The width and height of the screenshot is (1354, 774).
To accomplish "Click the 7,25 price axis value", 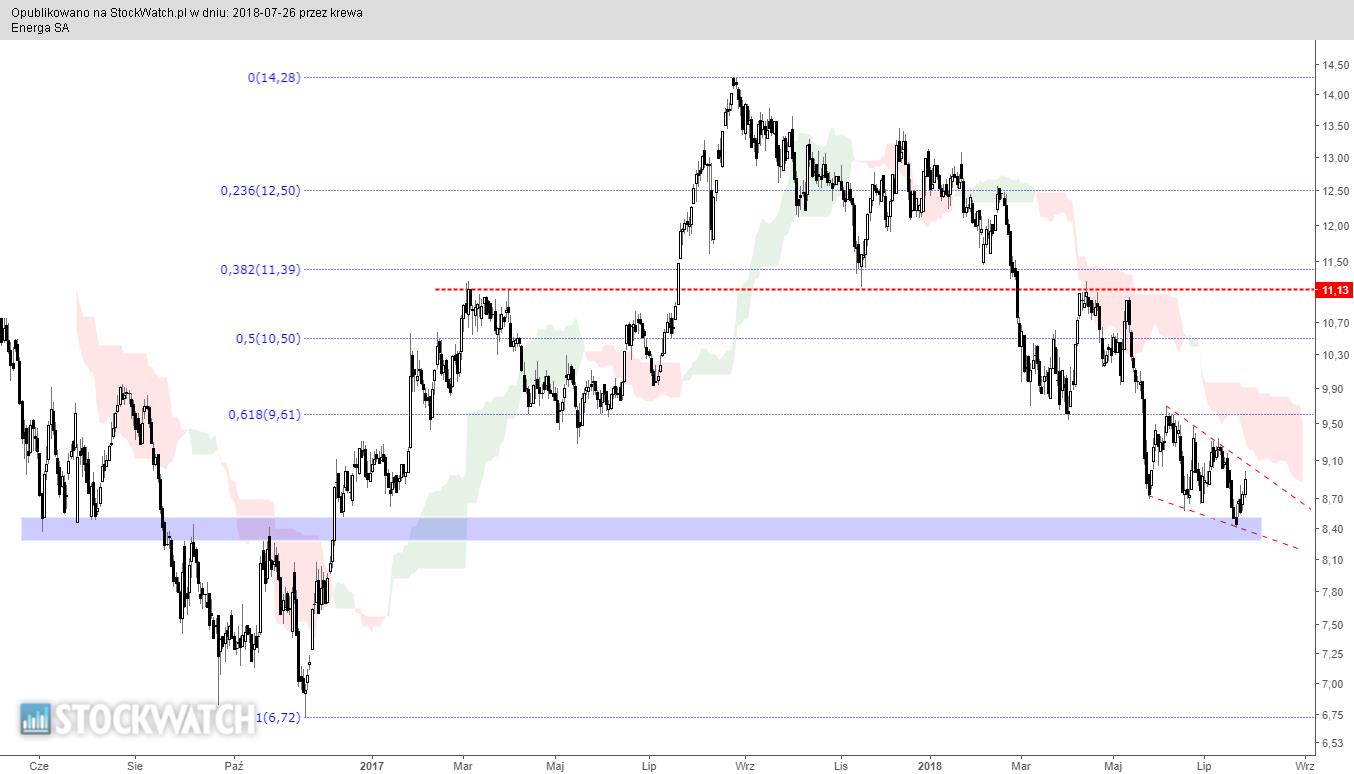I will click(x=1335, y=654).
